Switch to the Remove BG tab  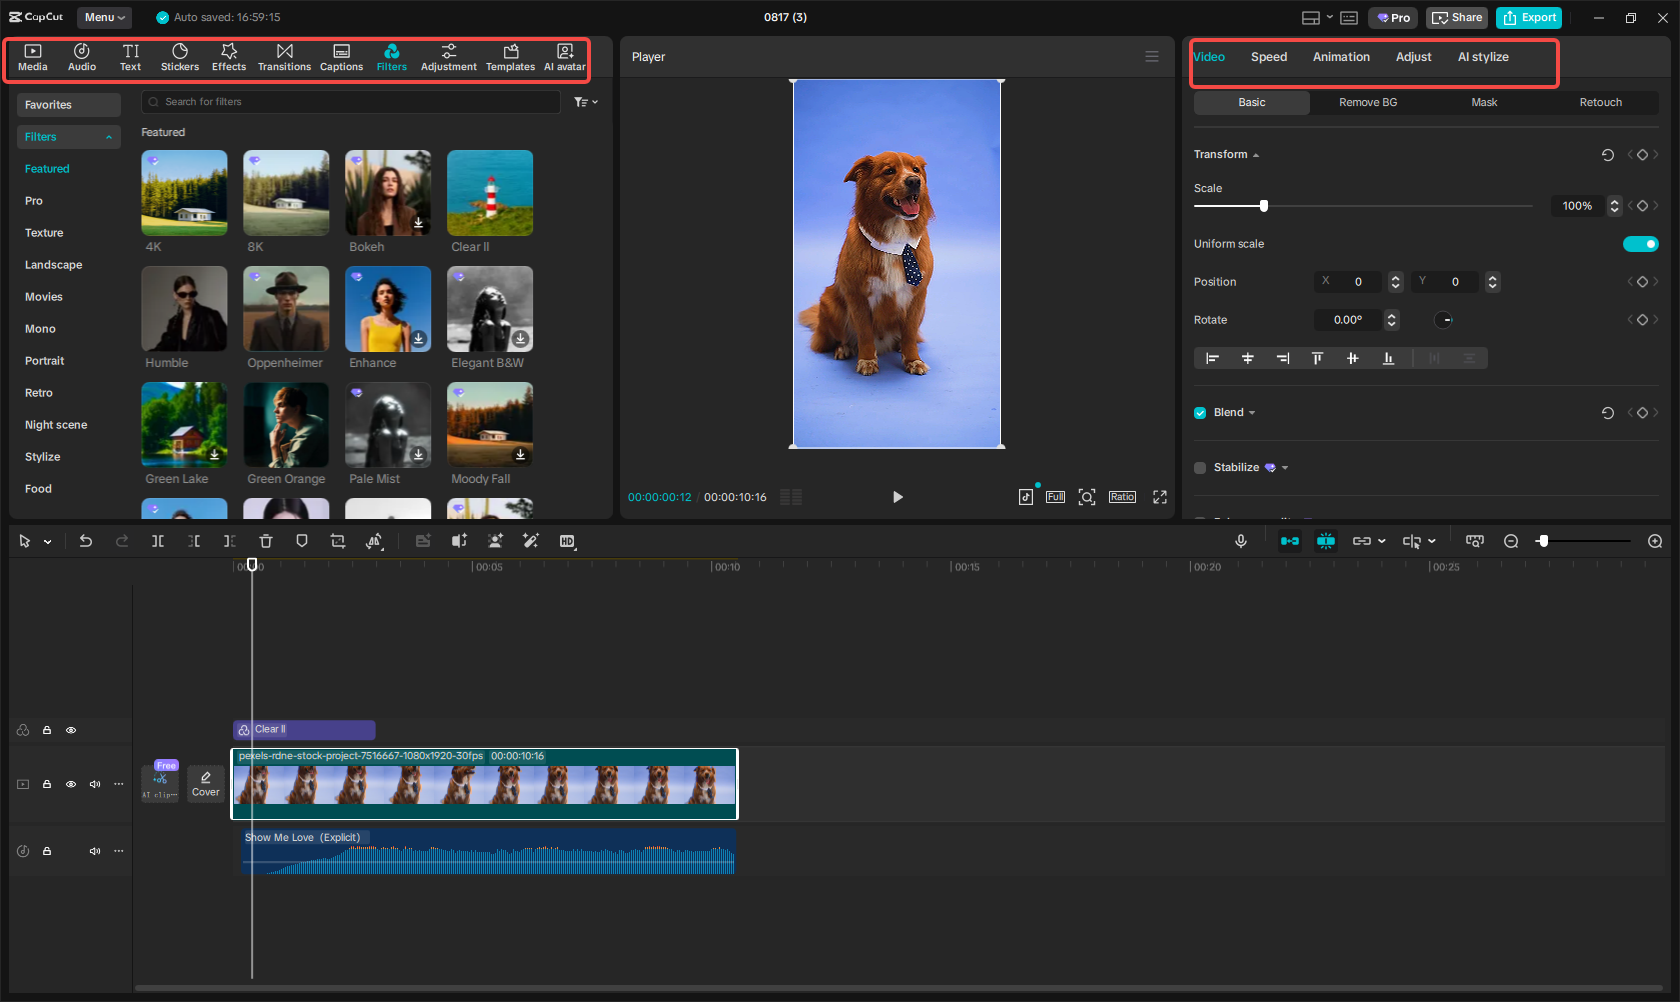1367,102
